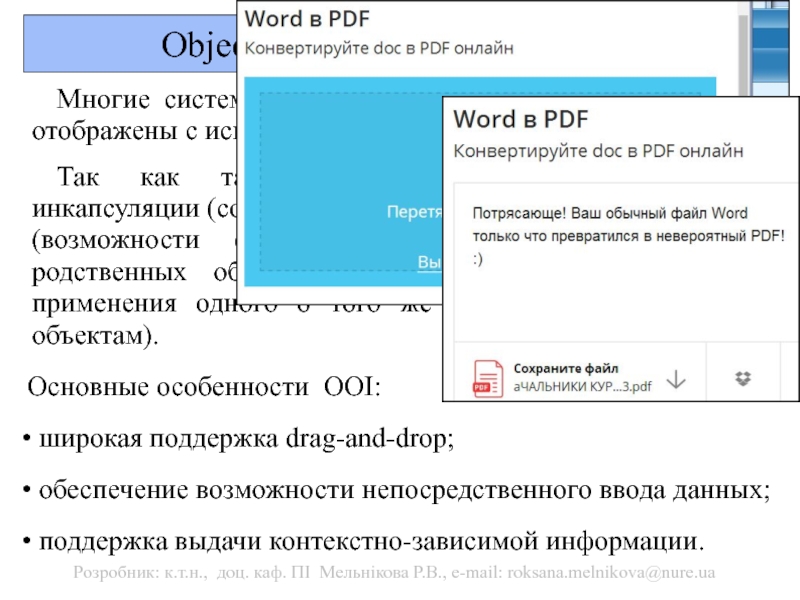Click 'Конвертируйте doc в PDF онлайн' in back window
800x600 pixels.
[x=379, y=48]
